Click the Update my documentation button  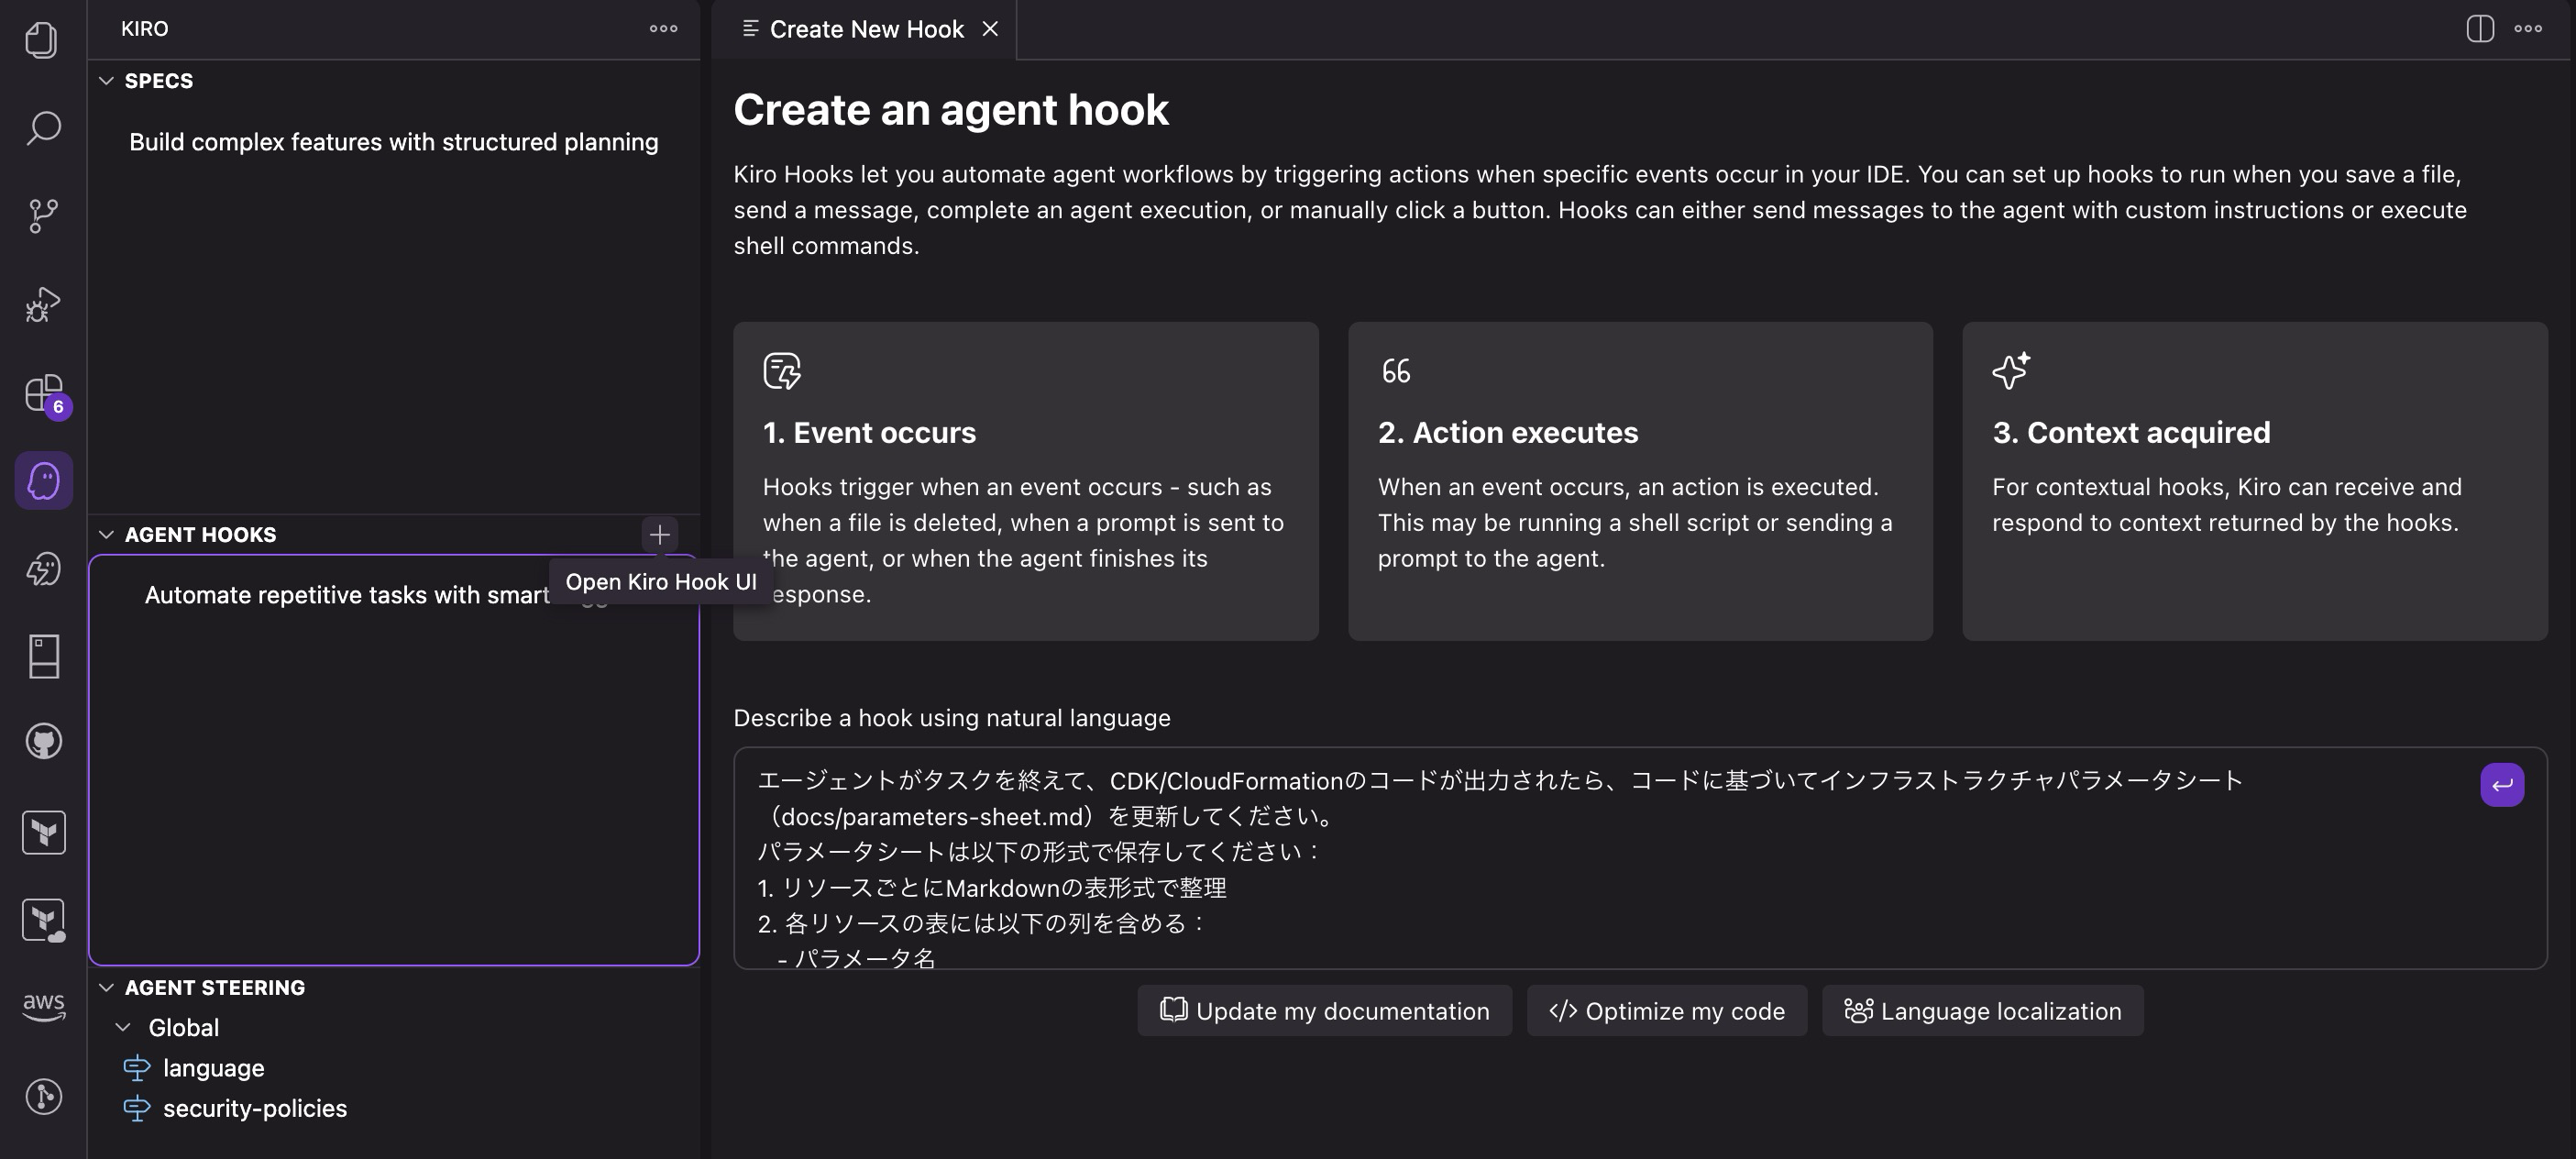pyautogui.click(x=1324, y=1011)
